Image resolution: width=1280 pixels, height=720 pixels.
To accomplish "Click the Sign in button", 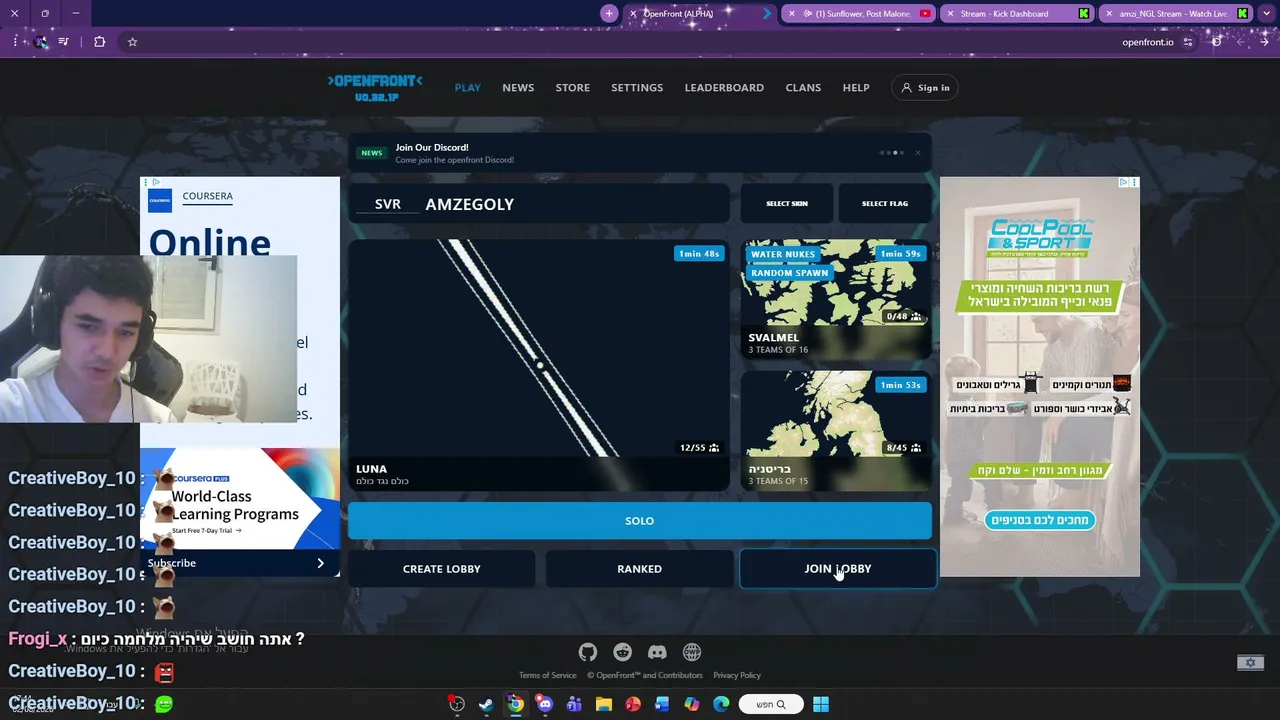I will (x=925, y=88).
